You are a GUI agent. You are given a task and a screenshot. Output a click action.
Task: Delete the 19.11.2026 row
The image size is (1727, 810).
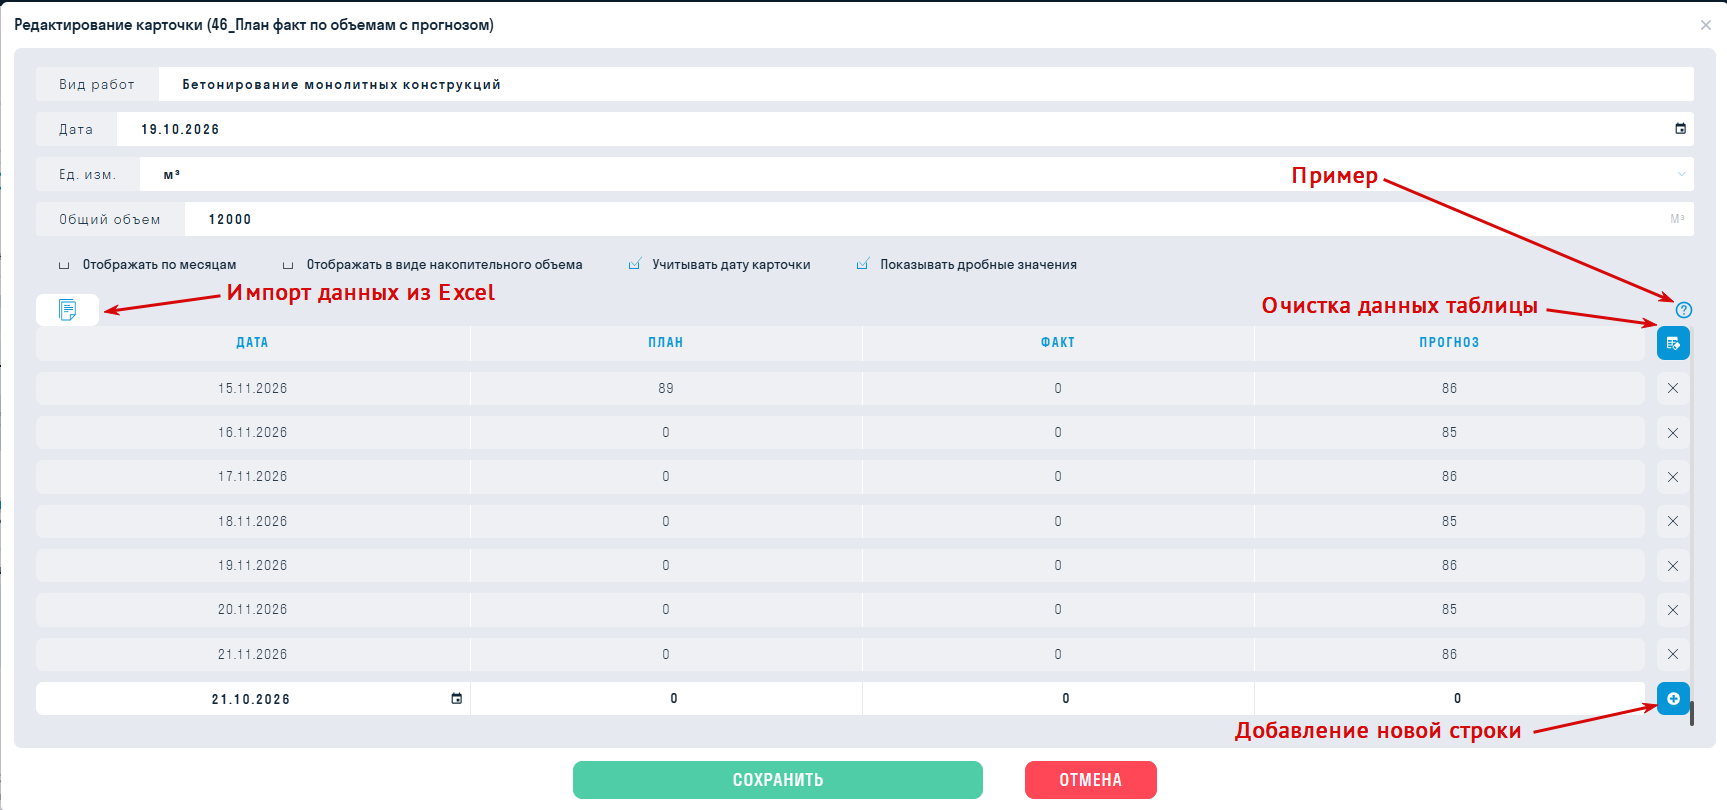point(1673,566)
